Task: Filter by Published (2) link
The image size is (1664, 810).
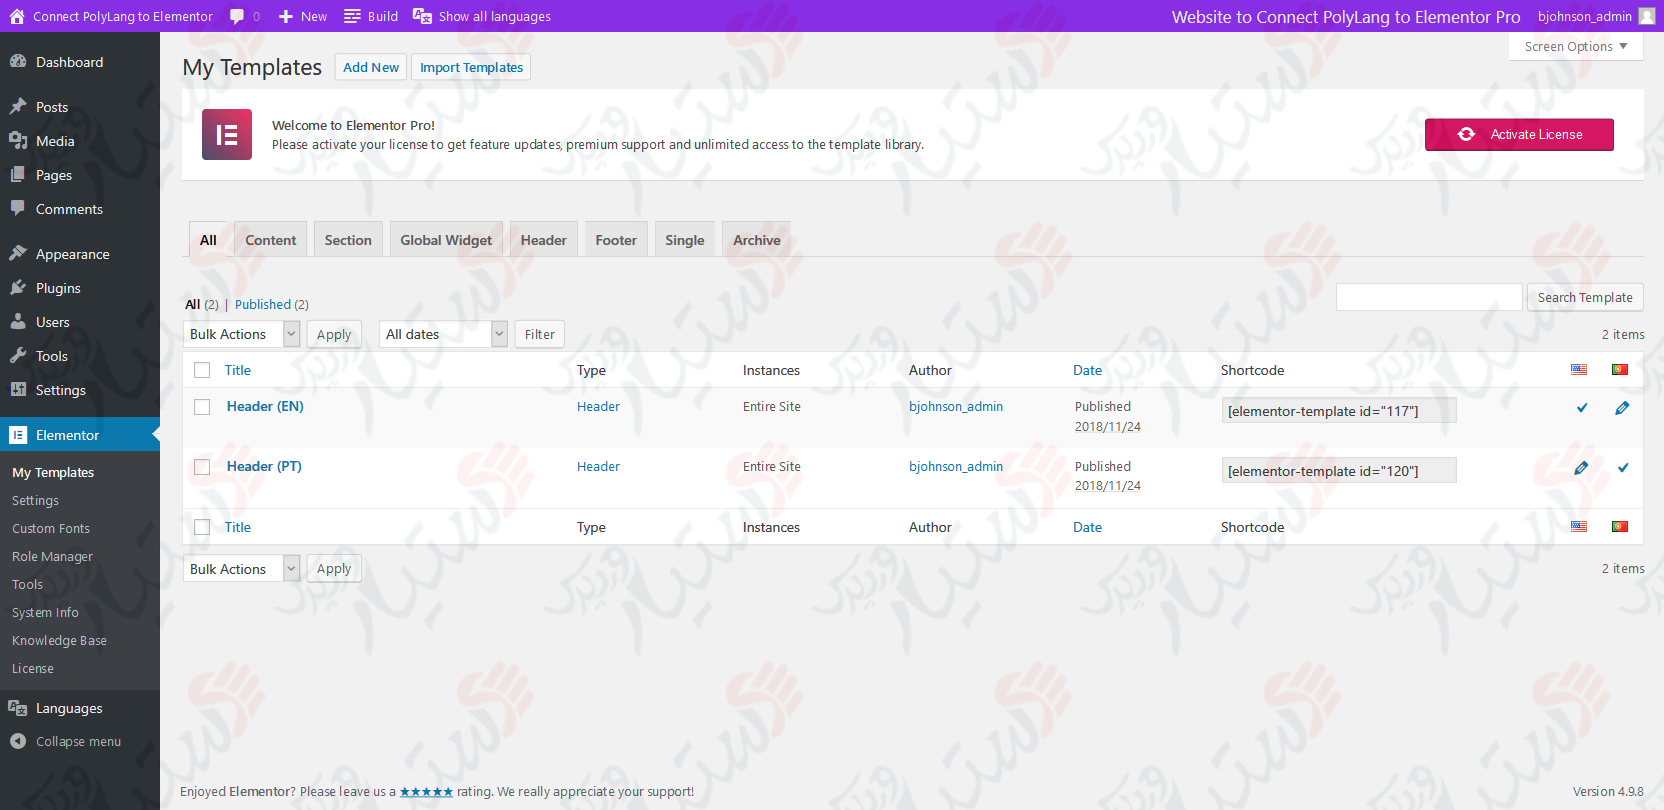Action: 272,304
